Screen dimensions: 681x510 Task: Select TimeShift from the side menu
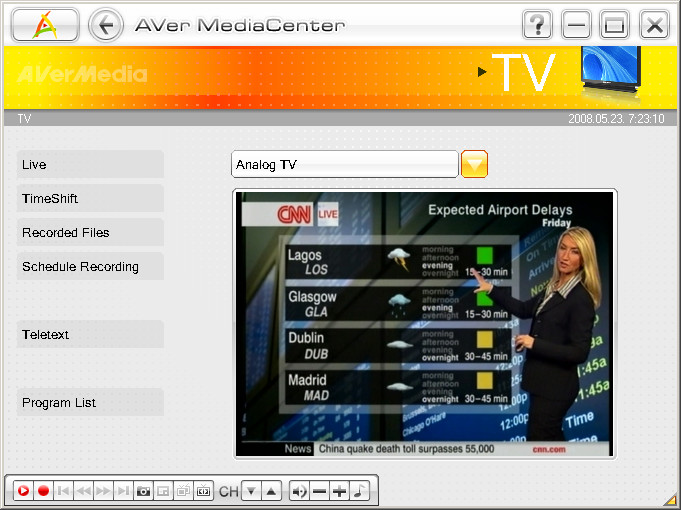pyautogui.click(x=90, y=198)
